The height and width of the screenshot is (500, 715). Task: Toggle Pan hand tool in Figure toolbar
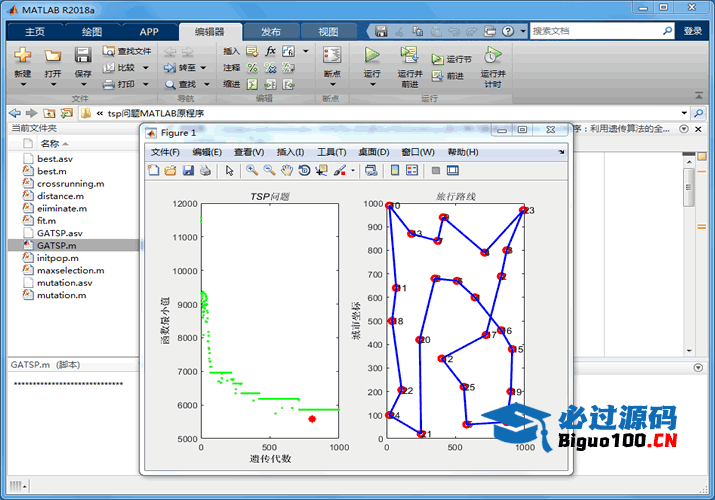coord(286,170)
